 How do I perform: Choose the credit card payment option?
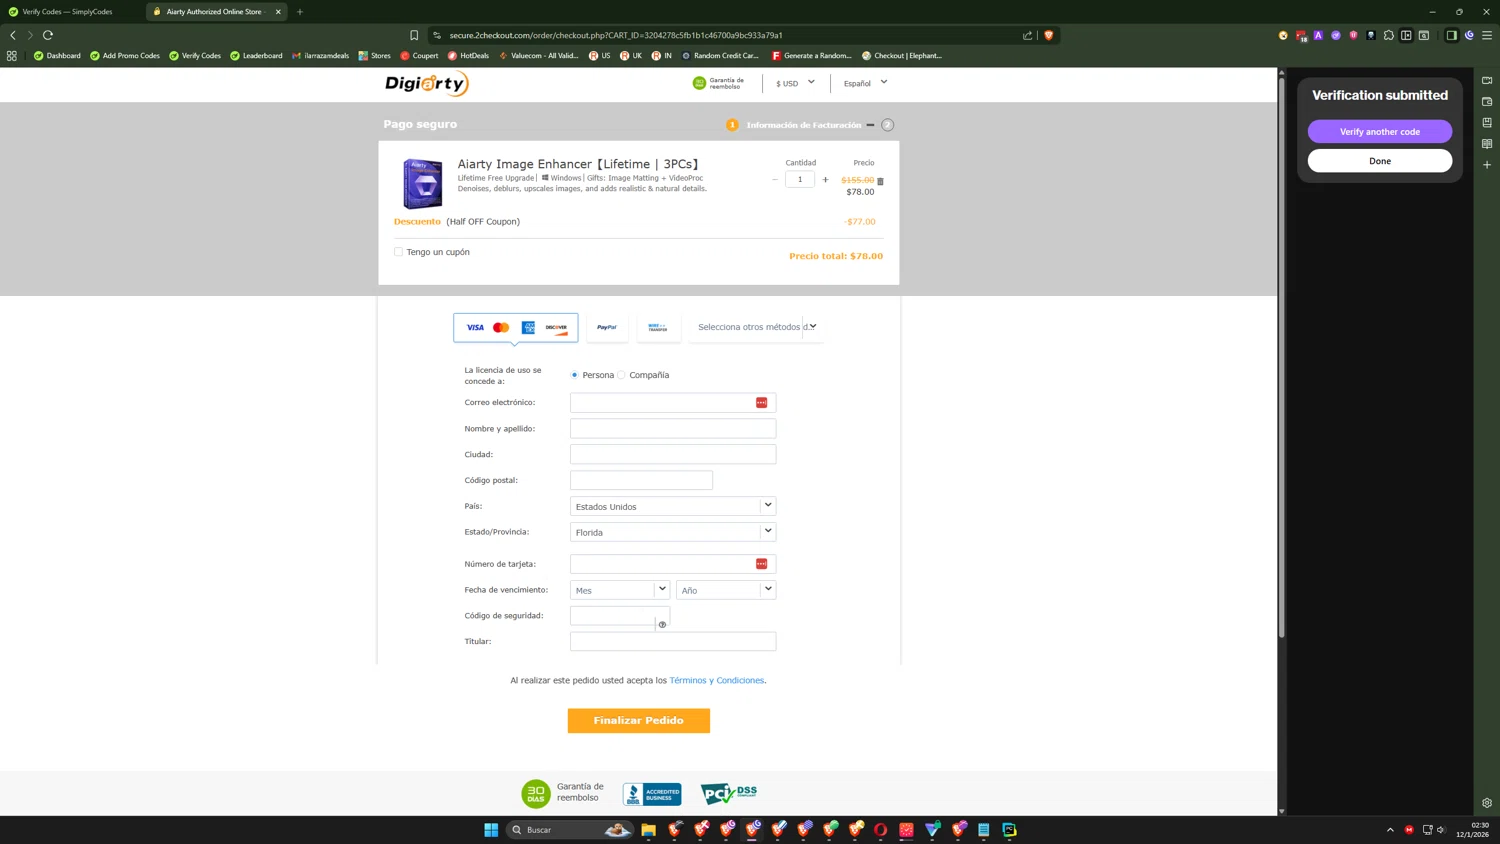point(515,327)
